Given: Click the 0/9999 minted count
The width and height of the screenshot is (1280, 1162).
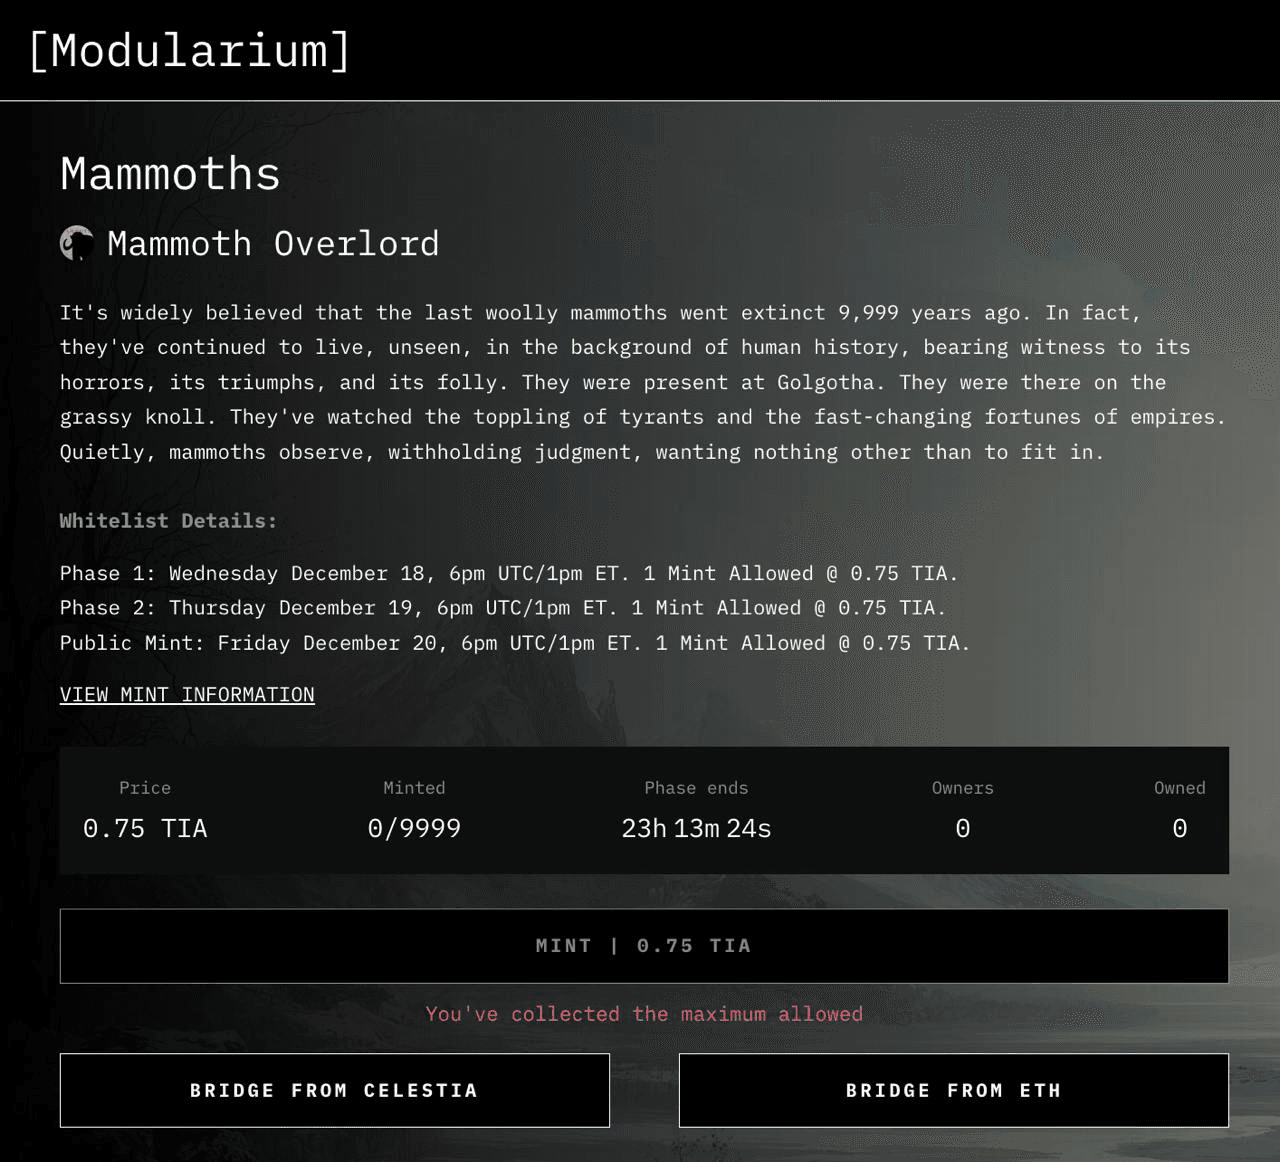Looking at the screenshot, I should 414,828.
